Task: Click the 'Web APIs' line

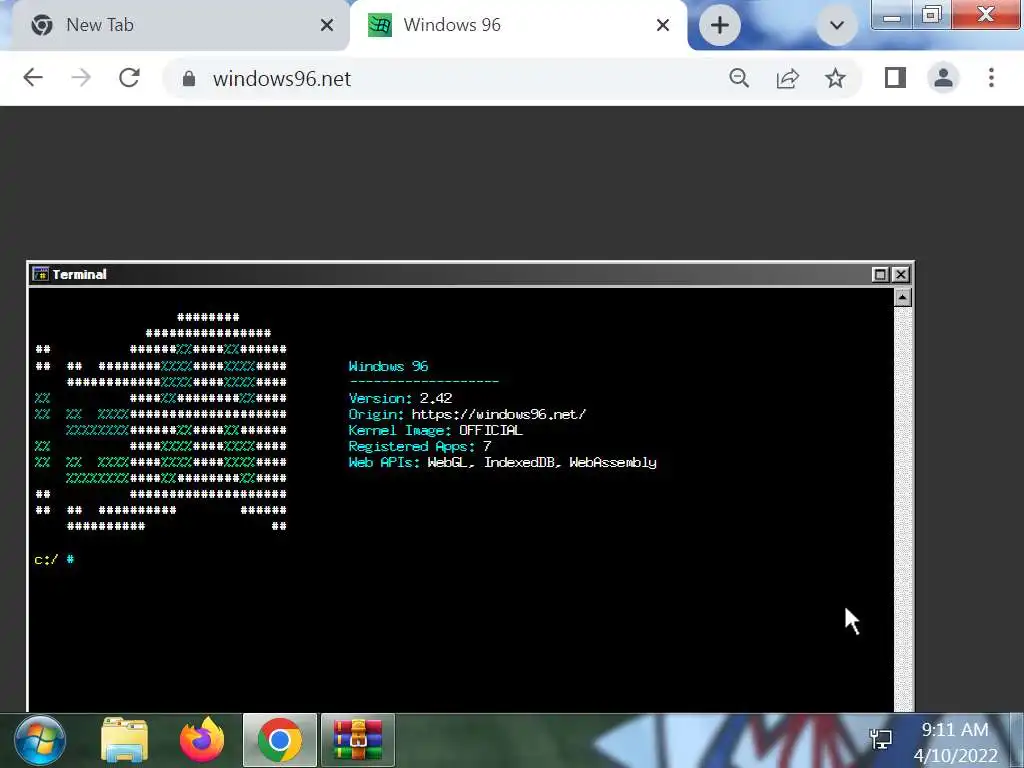Action: 503,462
